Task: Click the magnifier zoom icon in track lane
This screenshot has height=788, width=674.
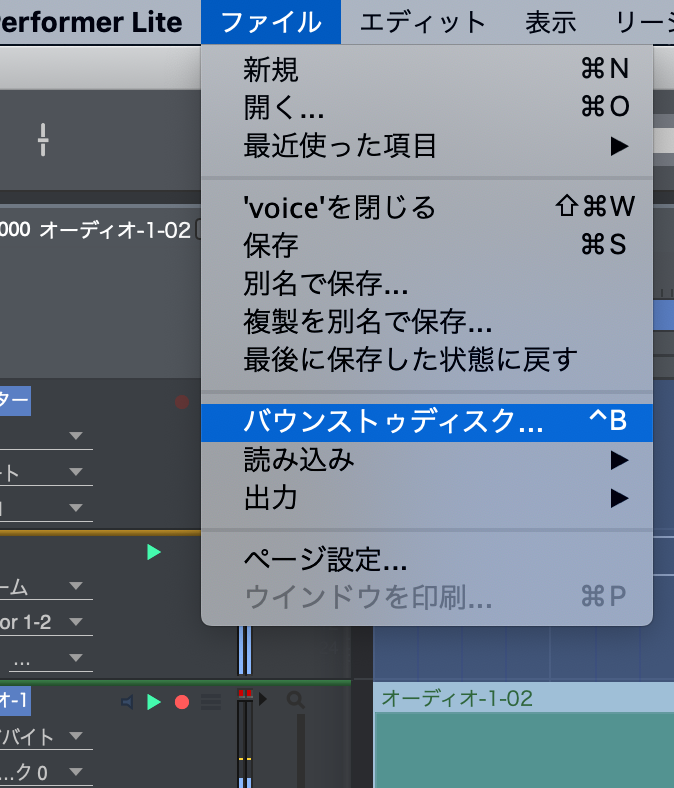Action: coord(296,700)
